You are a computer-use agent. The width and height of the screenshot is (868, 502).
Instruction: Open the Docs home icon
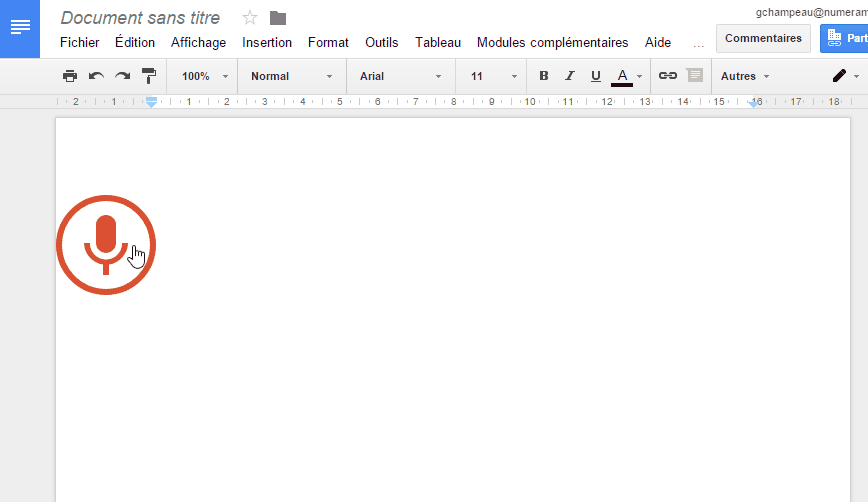tap(20, 28)
